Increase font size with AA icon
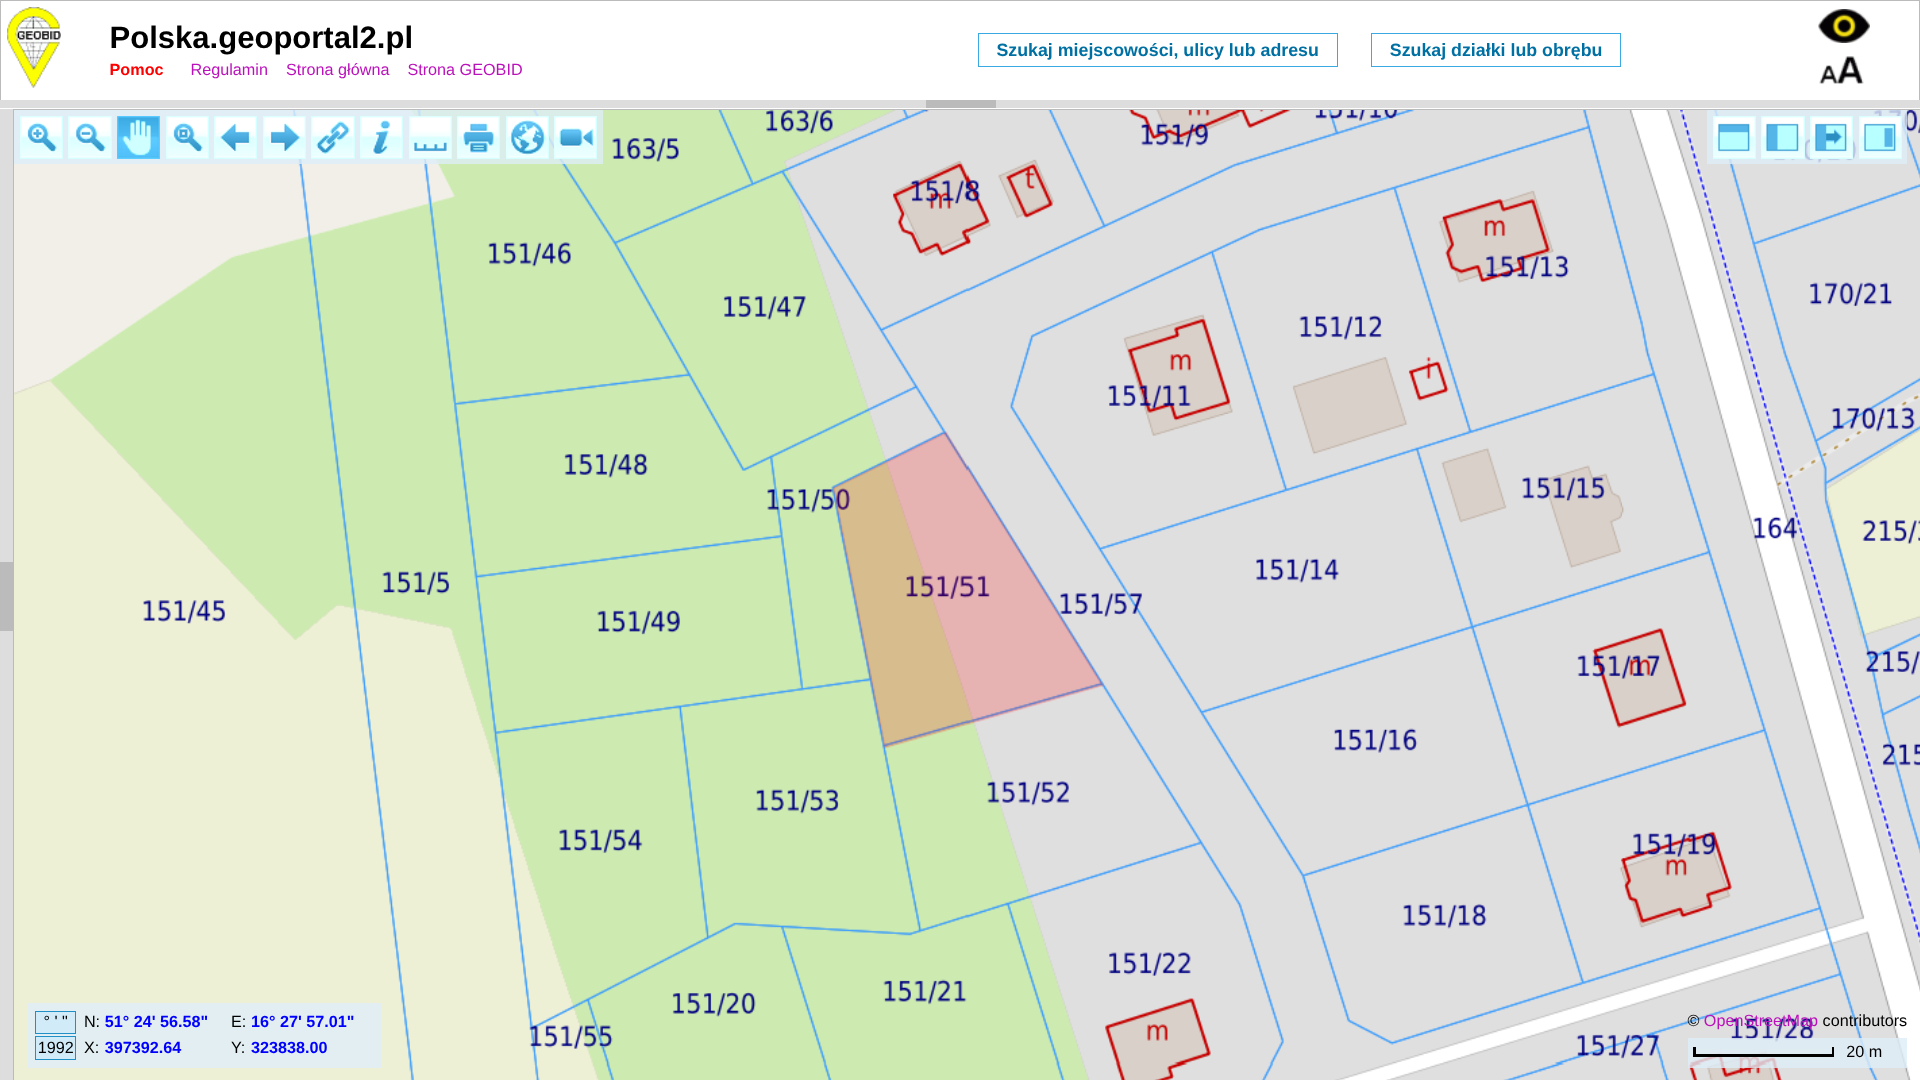Image resolution: width=1920 pixels, height=1080 pixels. coord(1841,71)
